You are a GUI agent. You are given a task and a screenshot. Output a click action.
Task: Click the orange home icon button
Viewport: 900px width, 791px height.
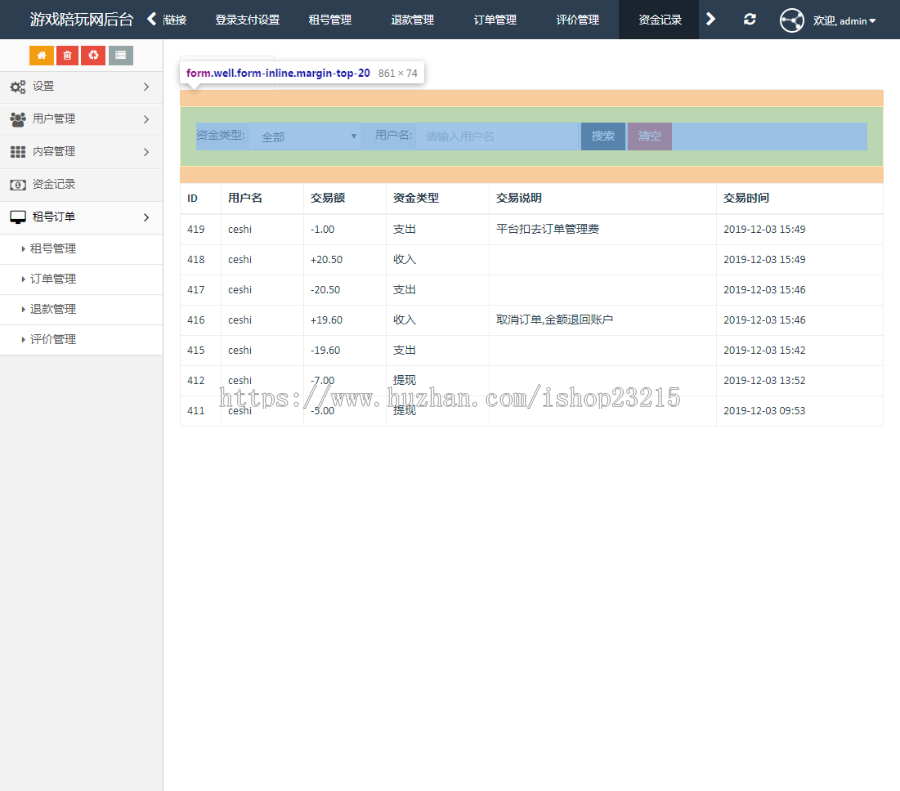[42, 55]
